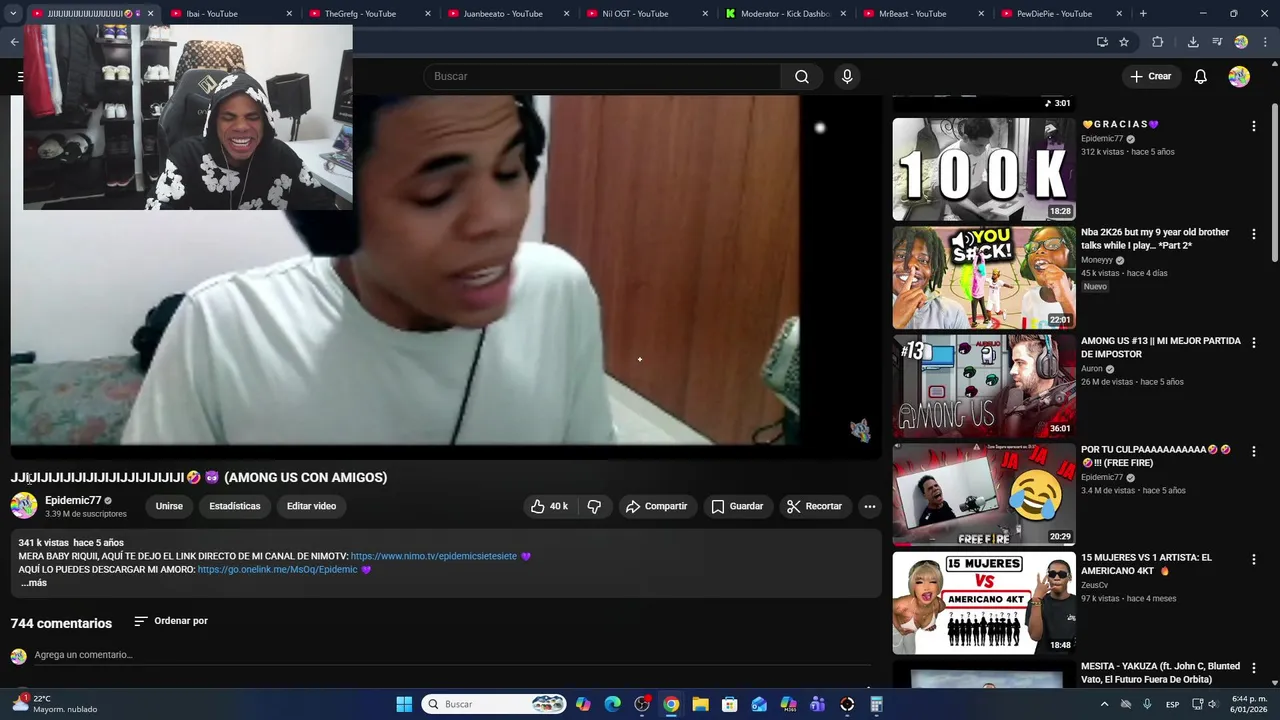This screenshot has height=720, width=1280.
Task: Open options menu for 15 MUJERES video
Action: 1253,560
